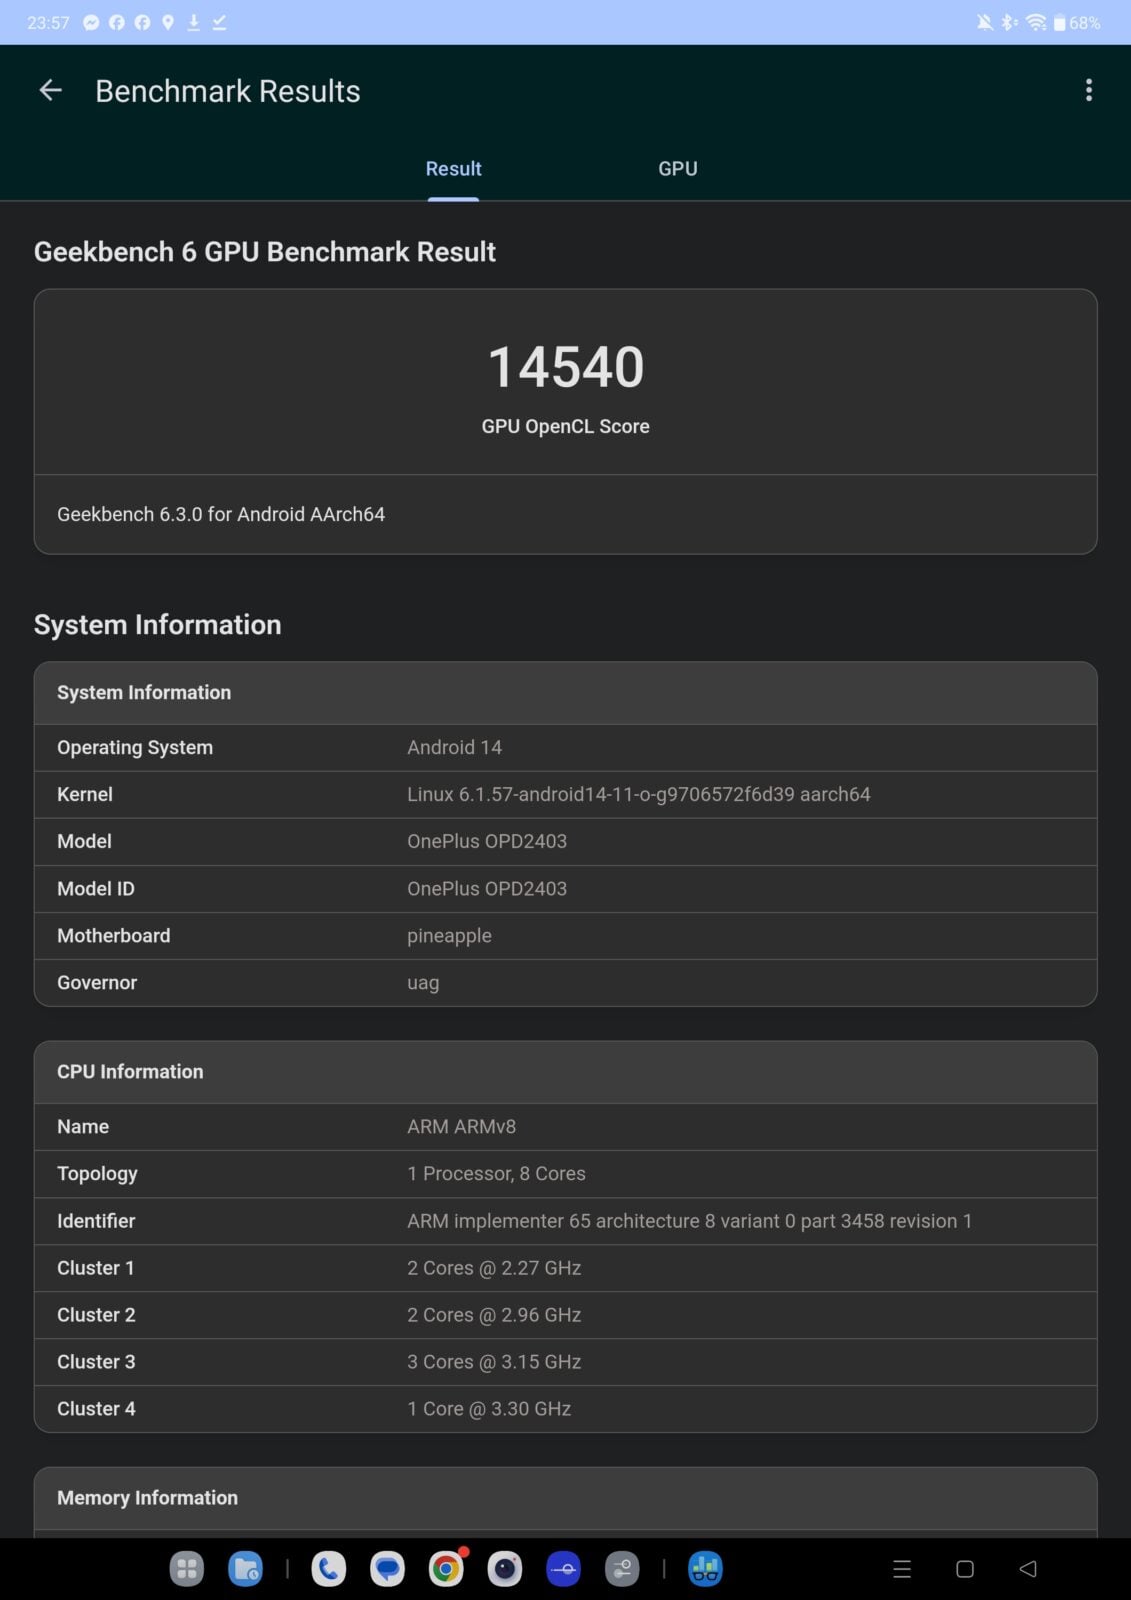Tap the Kernel version row
The image size is (1131, 1600).
(x=565, y=795)
